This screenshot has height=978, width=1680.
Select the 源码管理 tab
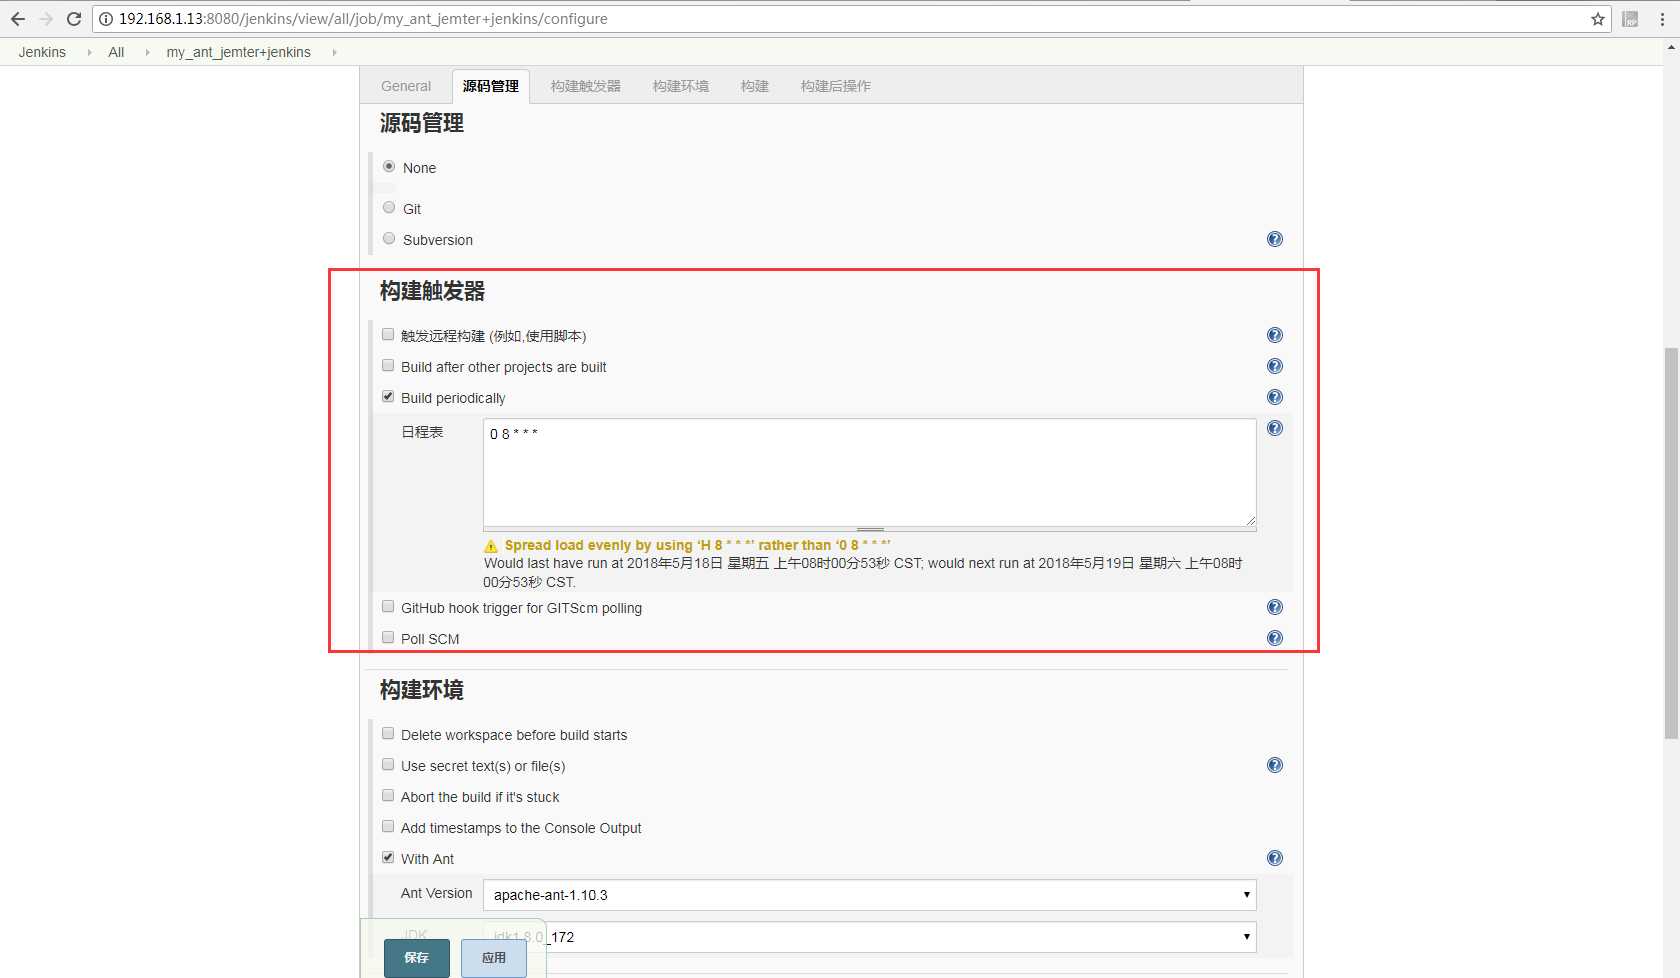pyautogui.click(x=490, y=86)
